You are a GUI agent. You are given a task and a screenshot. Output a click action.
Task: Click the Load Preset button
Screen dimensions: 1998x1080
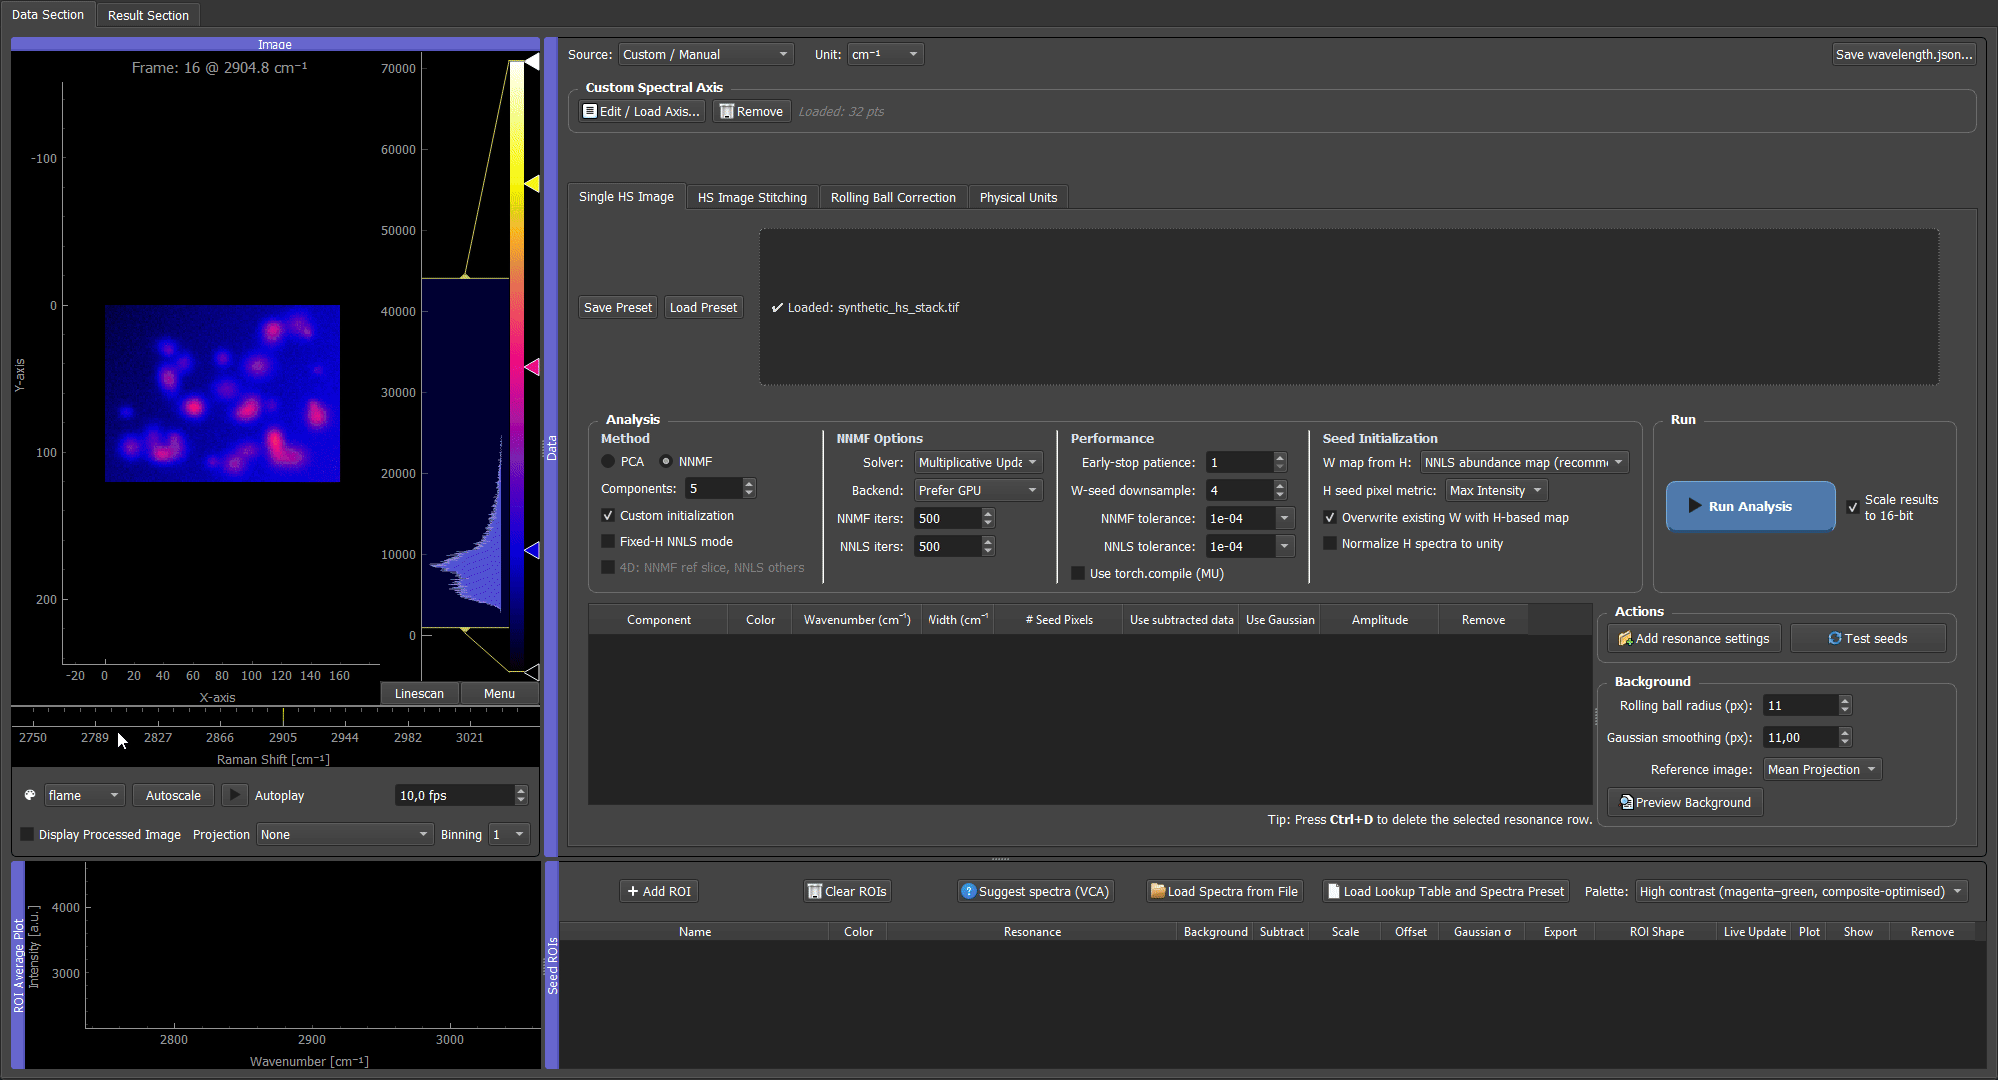click(703, 307)
